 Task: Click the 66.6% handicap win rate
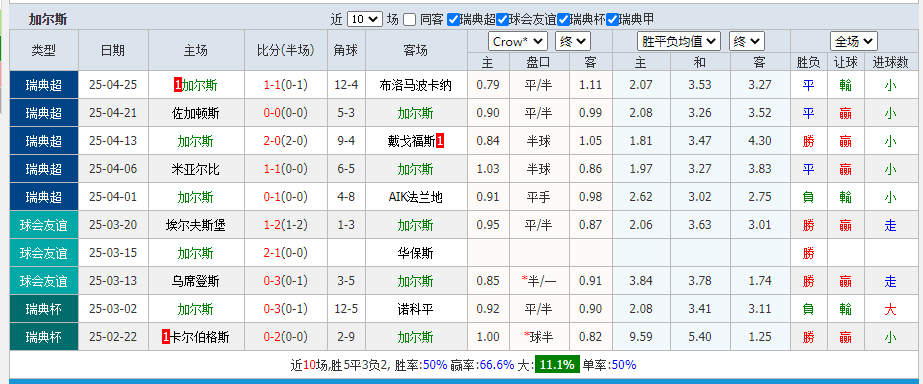497,365
